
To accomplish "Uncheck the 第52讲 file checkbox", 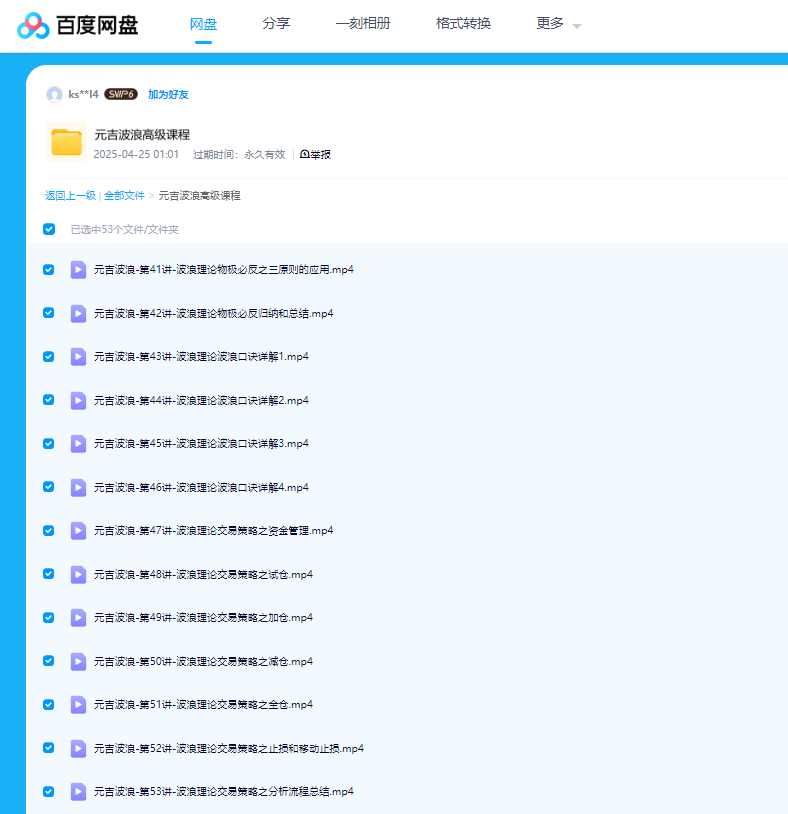I will (49, 748).
